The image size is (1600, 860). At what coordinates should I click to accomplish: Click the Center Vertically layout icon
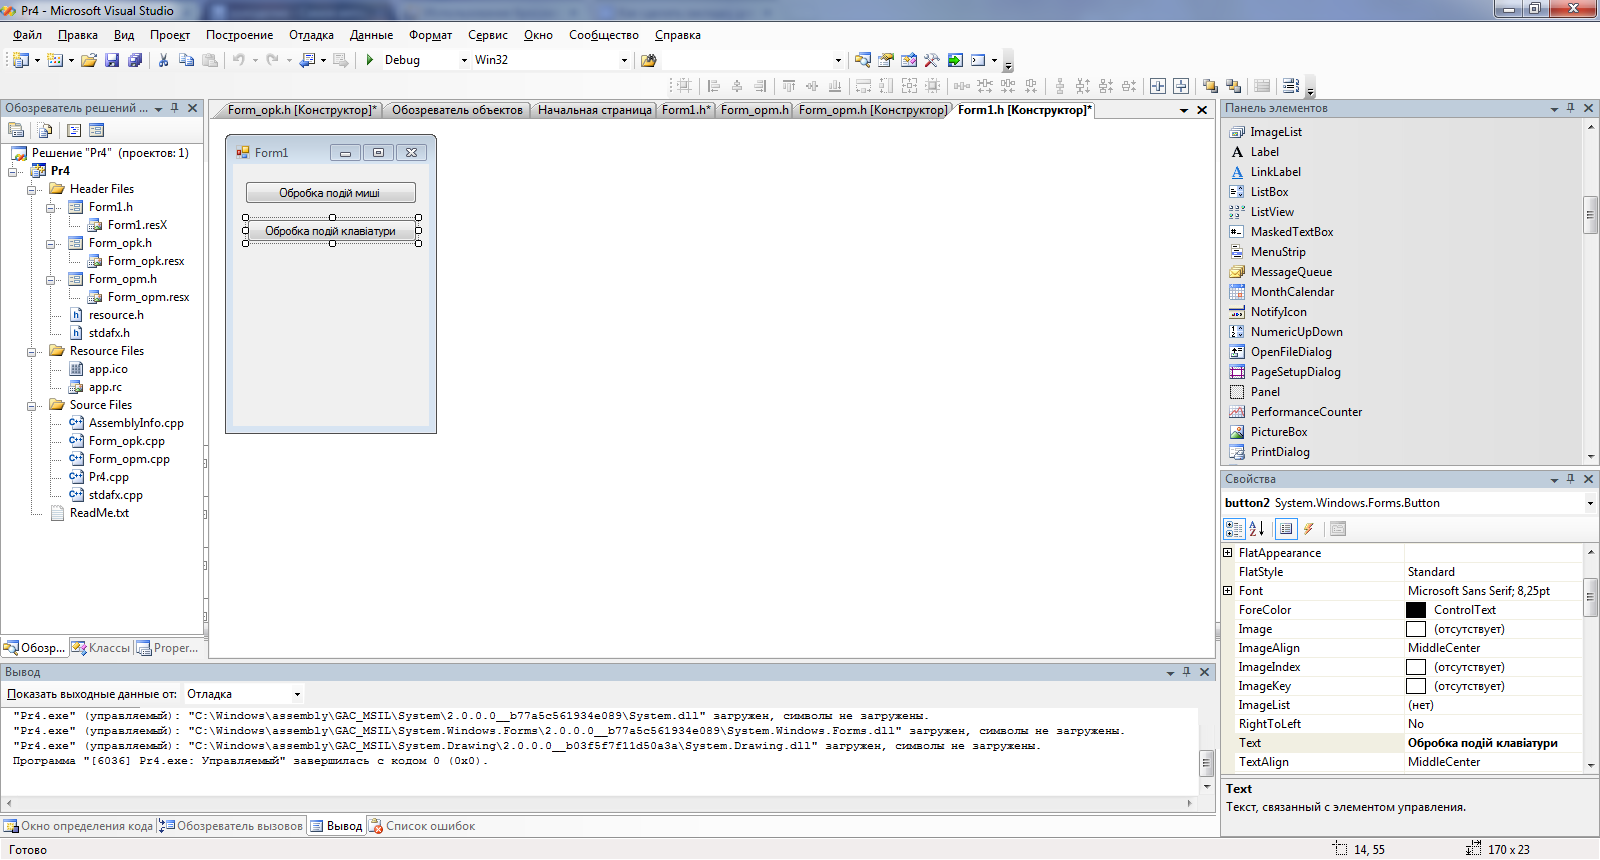tap(1181, 86)
